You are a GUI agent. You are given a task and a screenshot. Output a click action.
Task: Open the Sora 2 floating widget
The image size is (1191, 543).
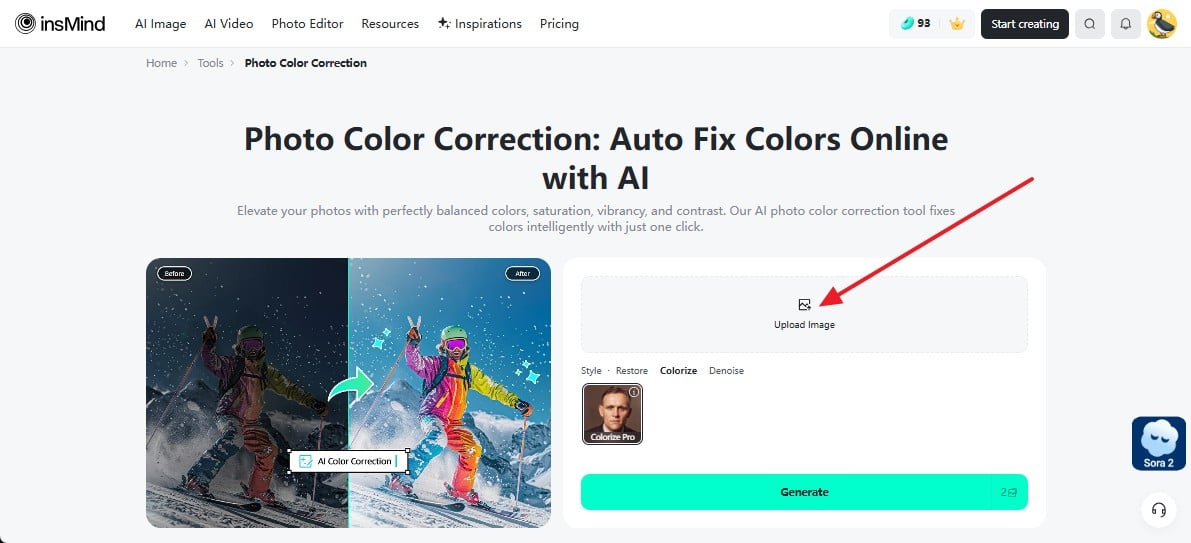(1158, 444)
